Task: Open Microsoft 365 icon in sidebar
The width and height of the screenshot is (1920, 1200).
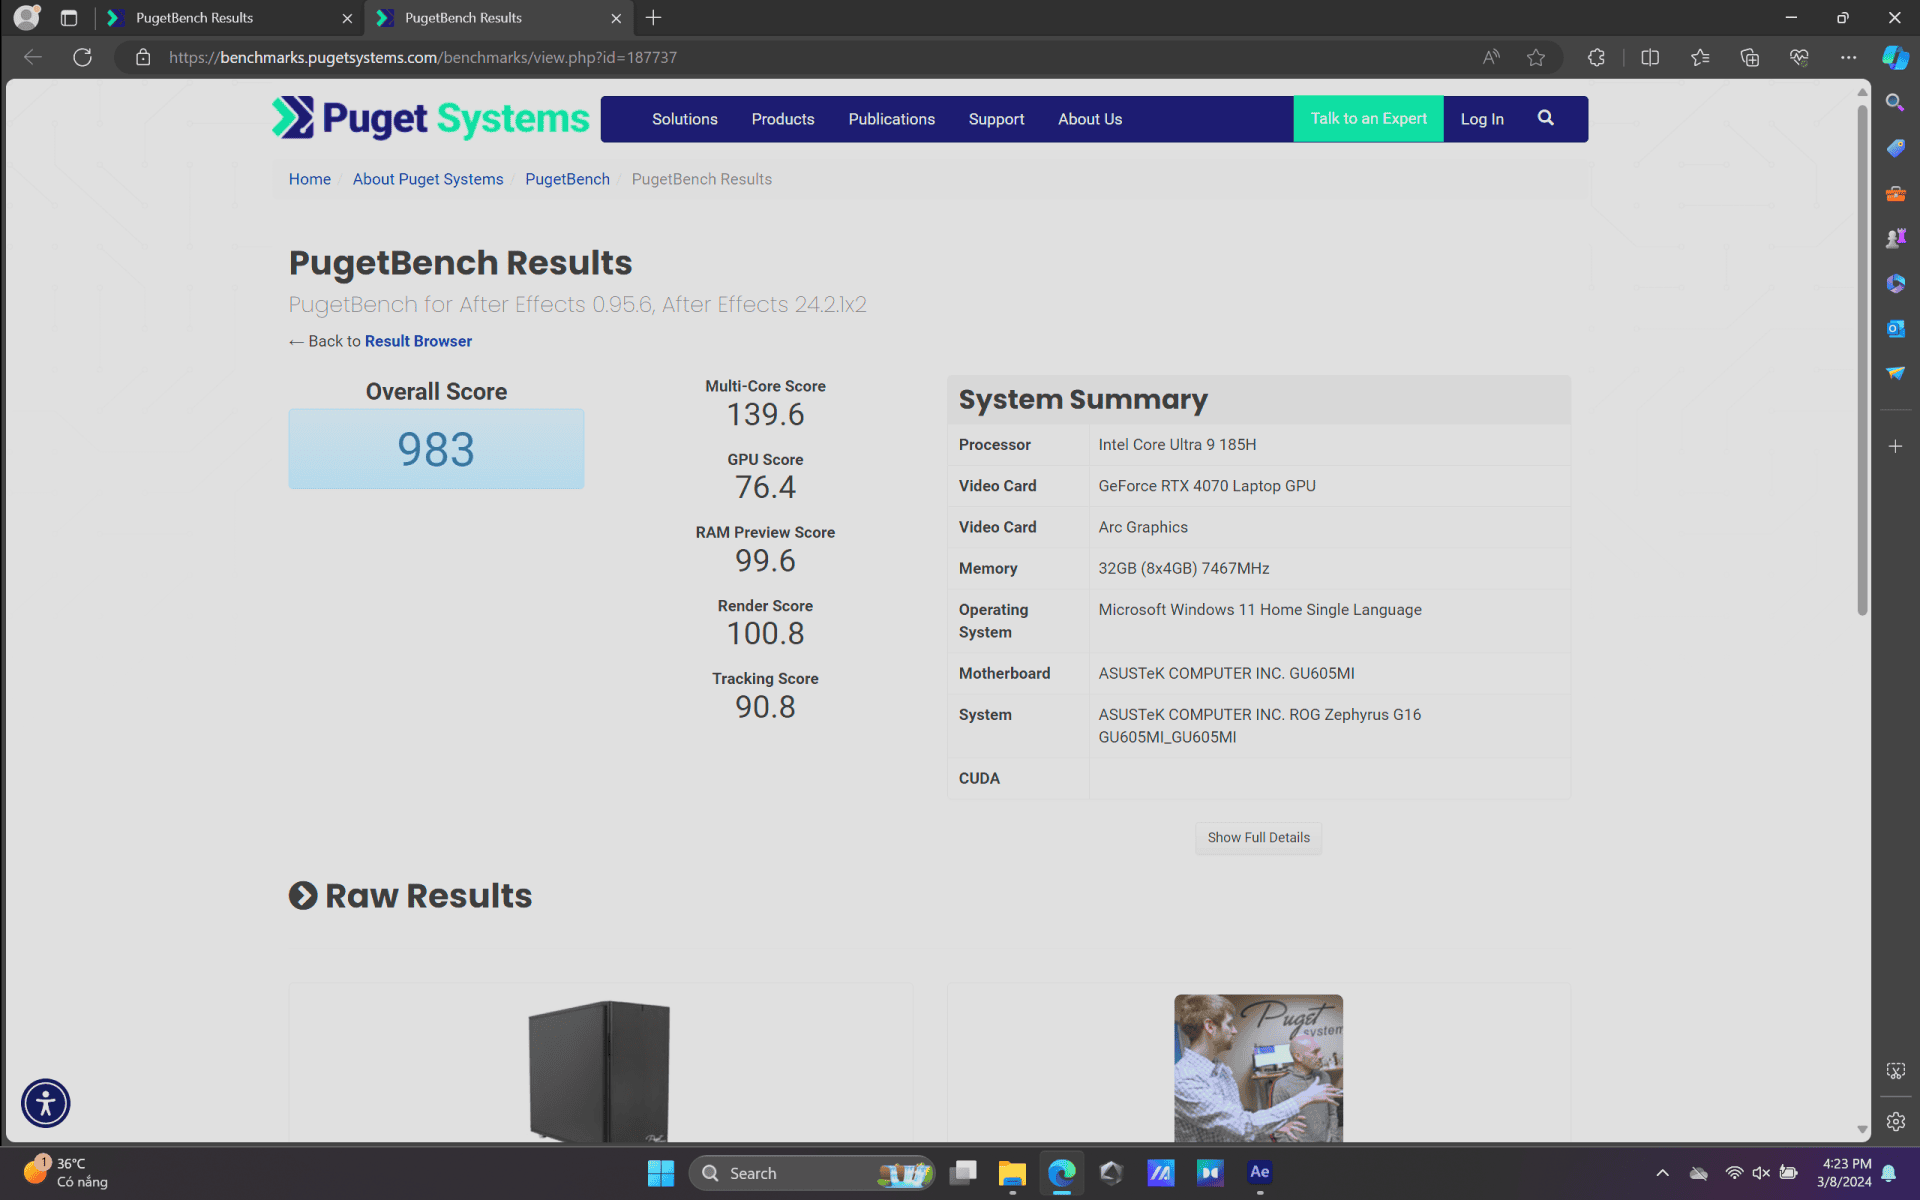Action: pyautogui.click(x=1895, y=283)
